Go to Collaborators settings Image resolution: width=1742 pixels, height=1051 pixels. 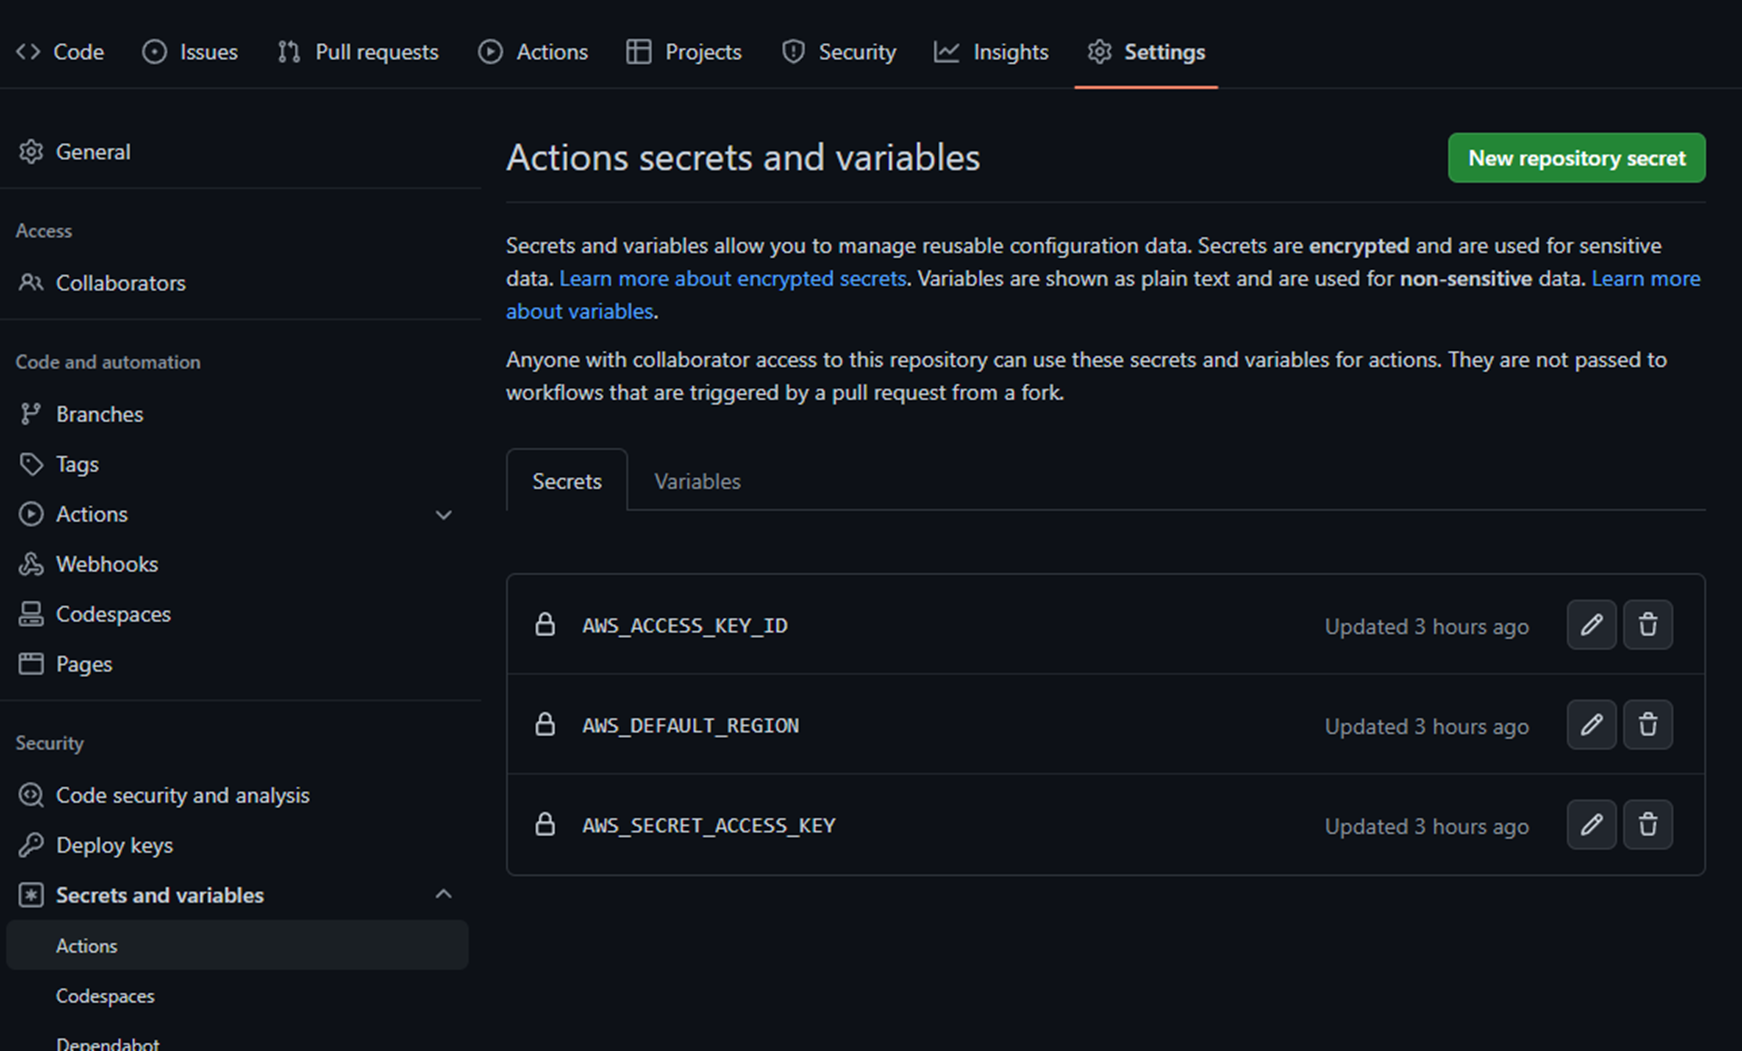[x=120, y=283]
